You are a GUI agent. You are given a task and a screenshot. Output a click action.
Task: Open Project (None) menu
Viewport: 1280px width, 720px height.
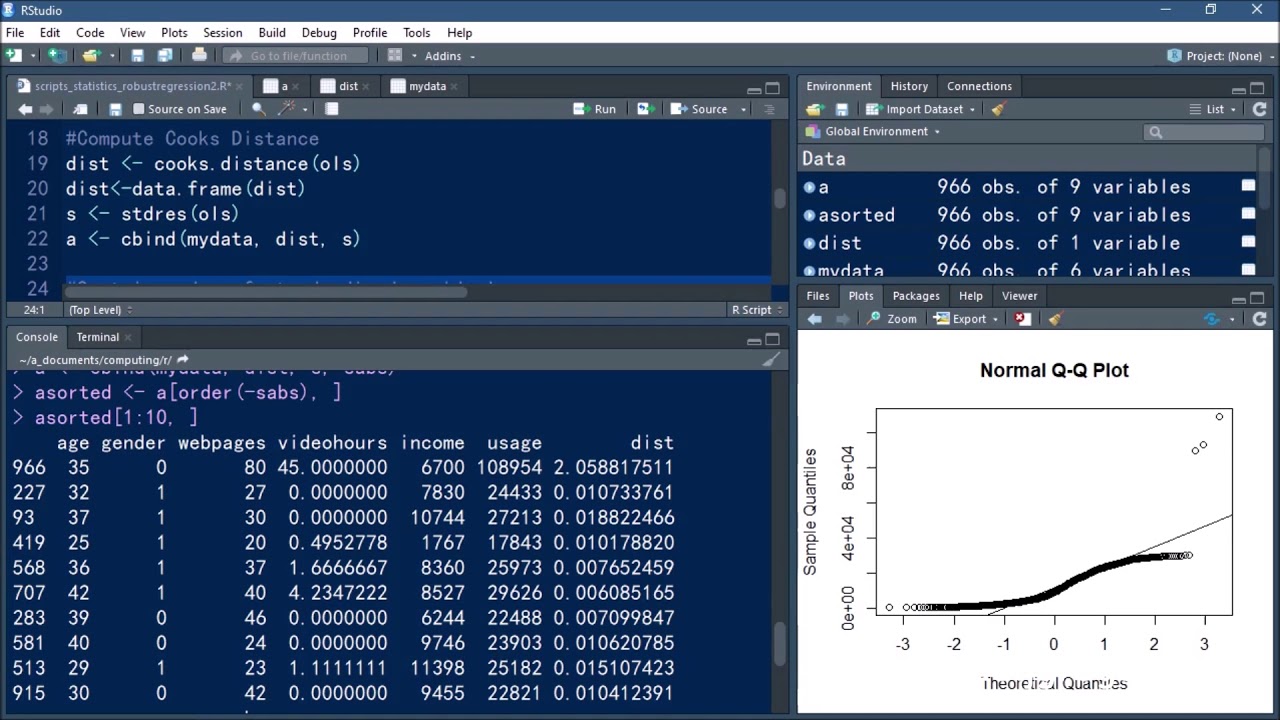click(1221, 56)
